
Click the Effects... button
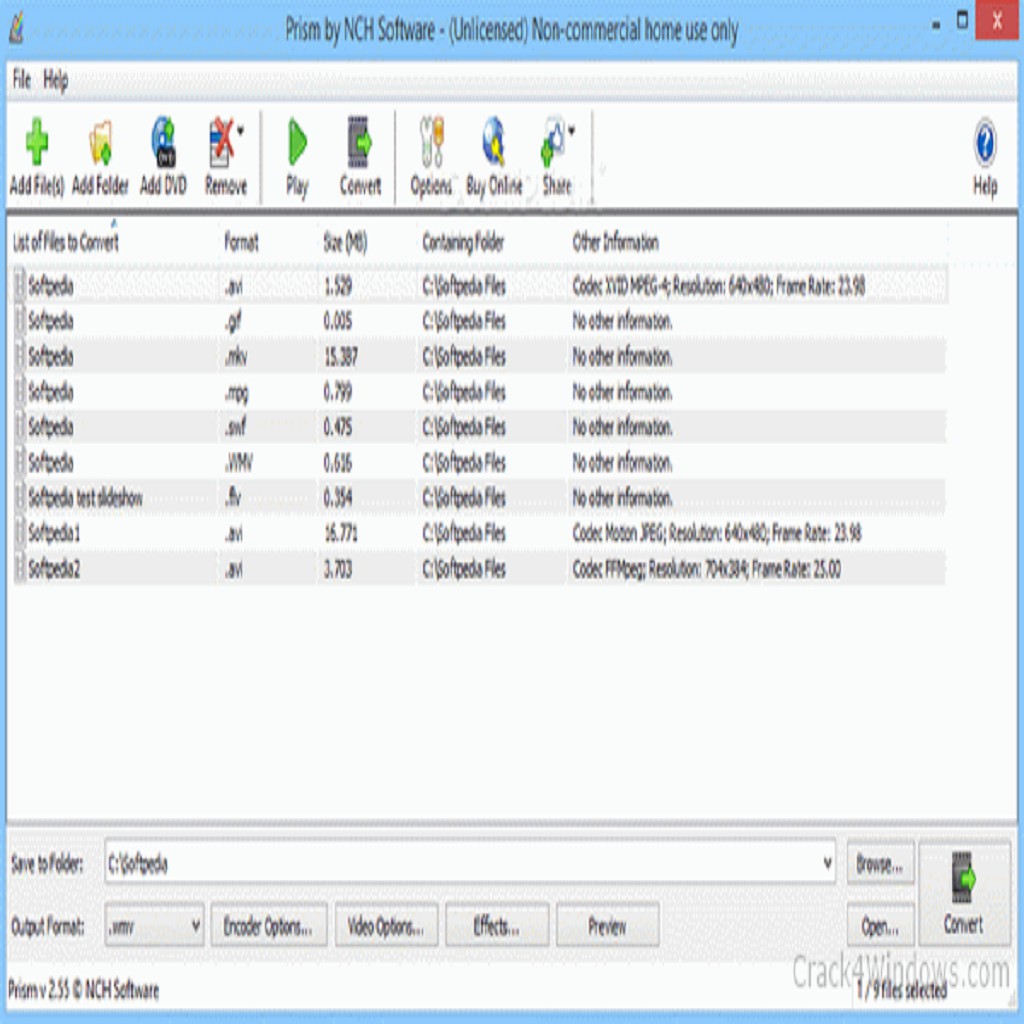pos(496,925)
